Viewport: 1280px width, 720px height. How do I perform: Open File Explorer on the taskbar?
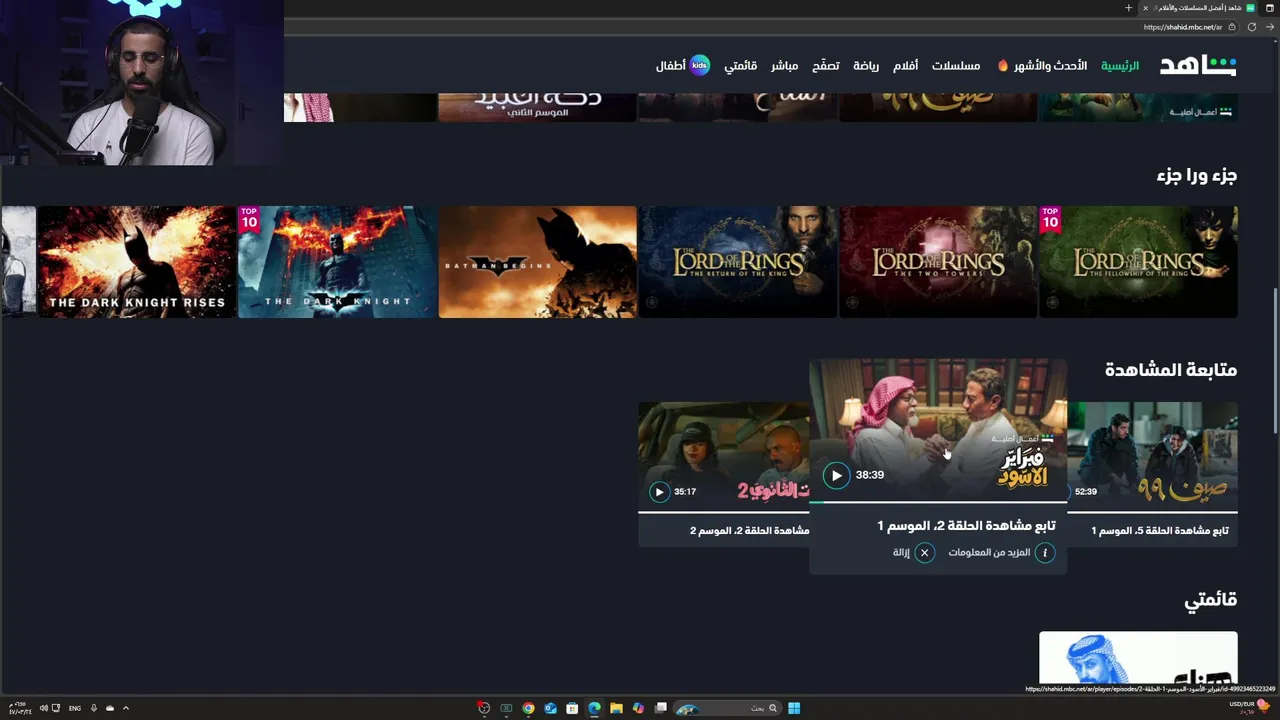click(x=616, y=708)
